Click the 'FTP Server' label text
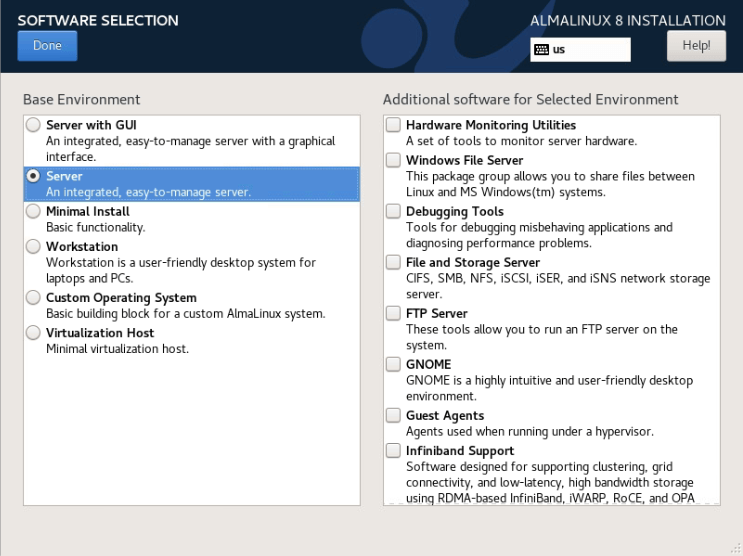 pyautogui.click(x=437, y=313)
